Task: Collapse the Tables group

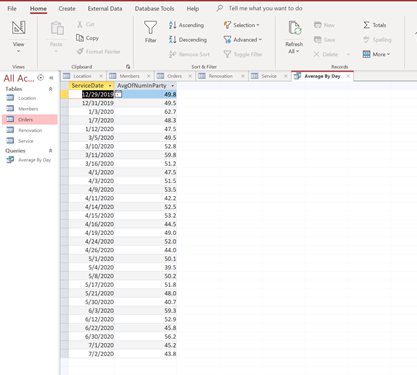Action: tap(51, 89)
